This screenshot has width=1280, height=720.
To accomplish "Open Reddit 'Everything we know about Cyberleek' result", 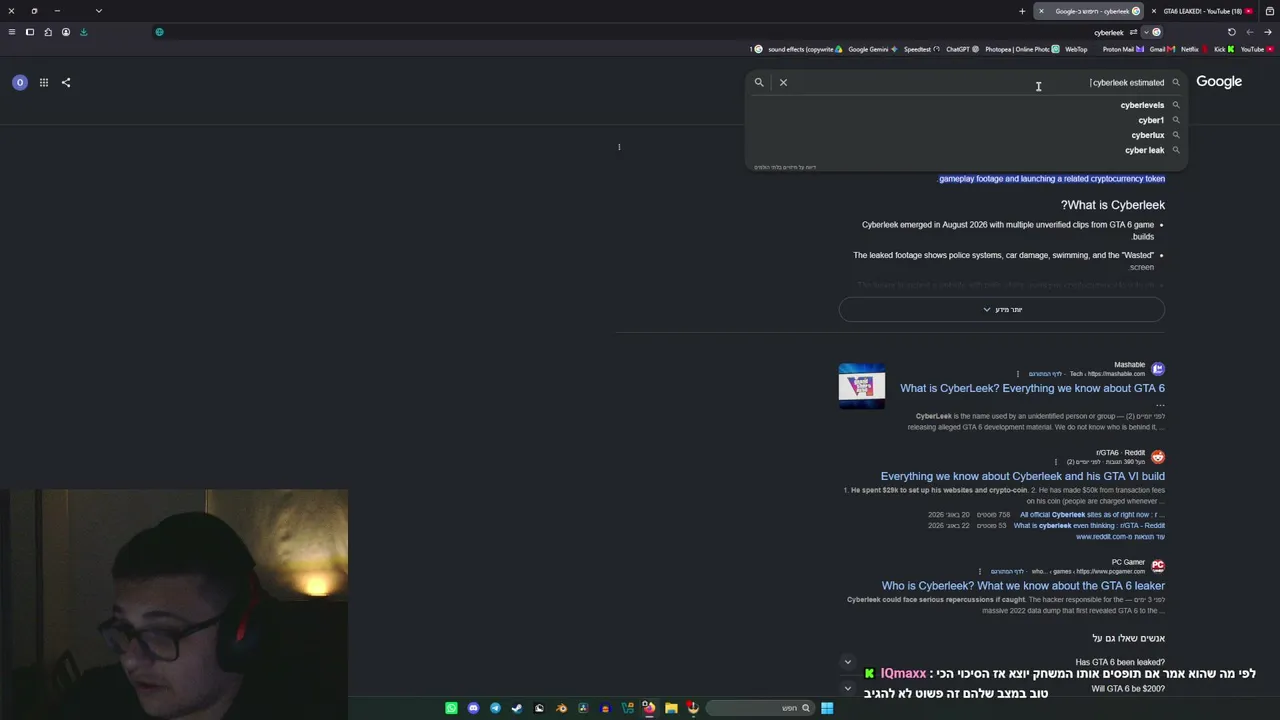I will [1023, 476].
